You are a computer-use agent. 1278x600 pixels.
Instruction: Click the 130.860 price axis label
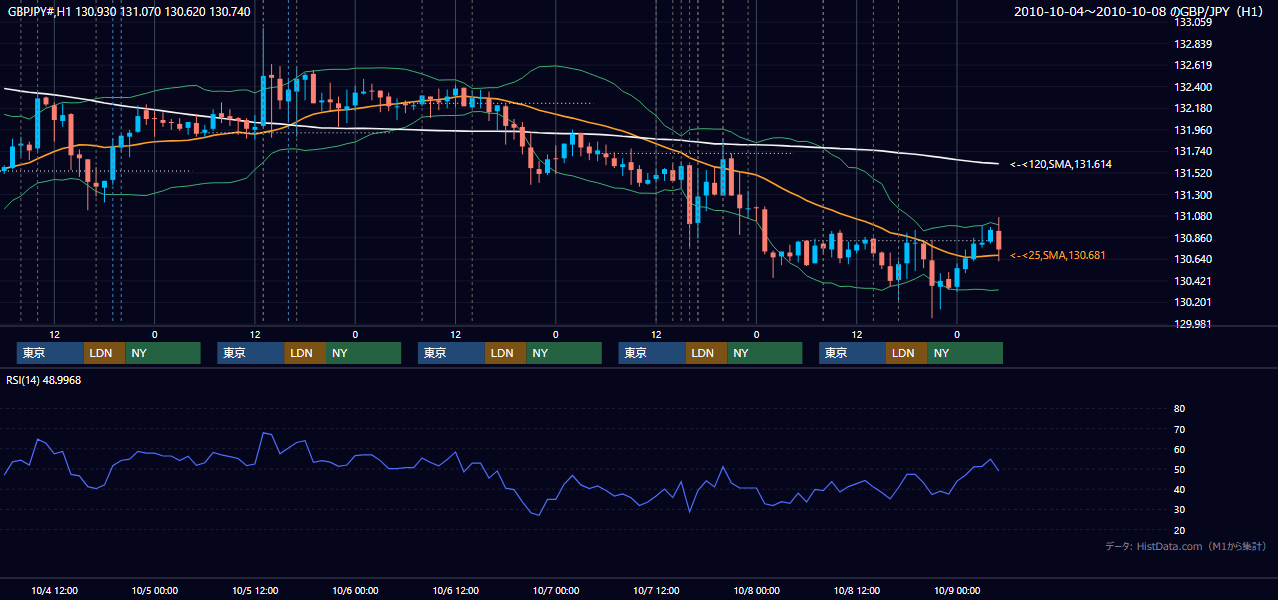tap(1194, 238)
